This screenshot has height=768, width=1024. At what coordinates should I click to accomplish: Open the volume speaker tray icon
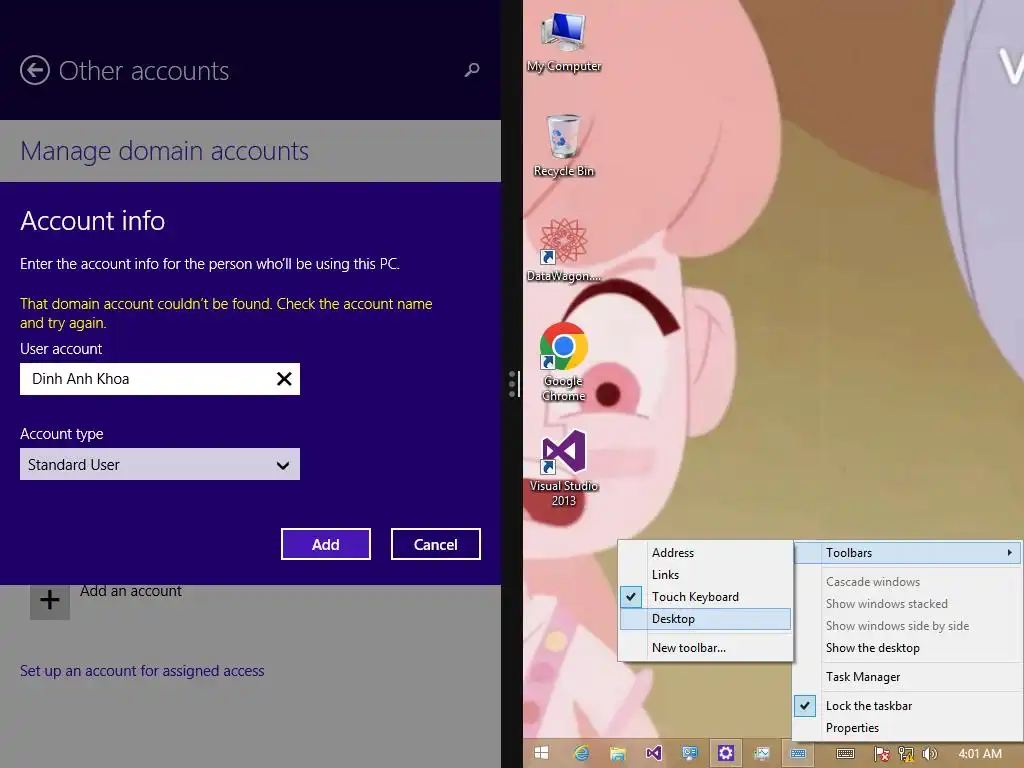[929, 754]
